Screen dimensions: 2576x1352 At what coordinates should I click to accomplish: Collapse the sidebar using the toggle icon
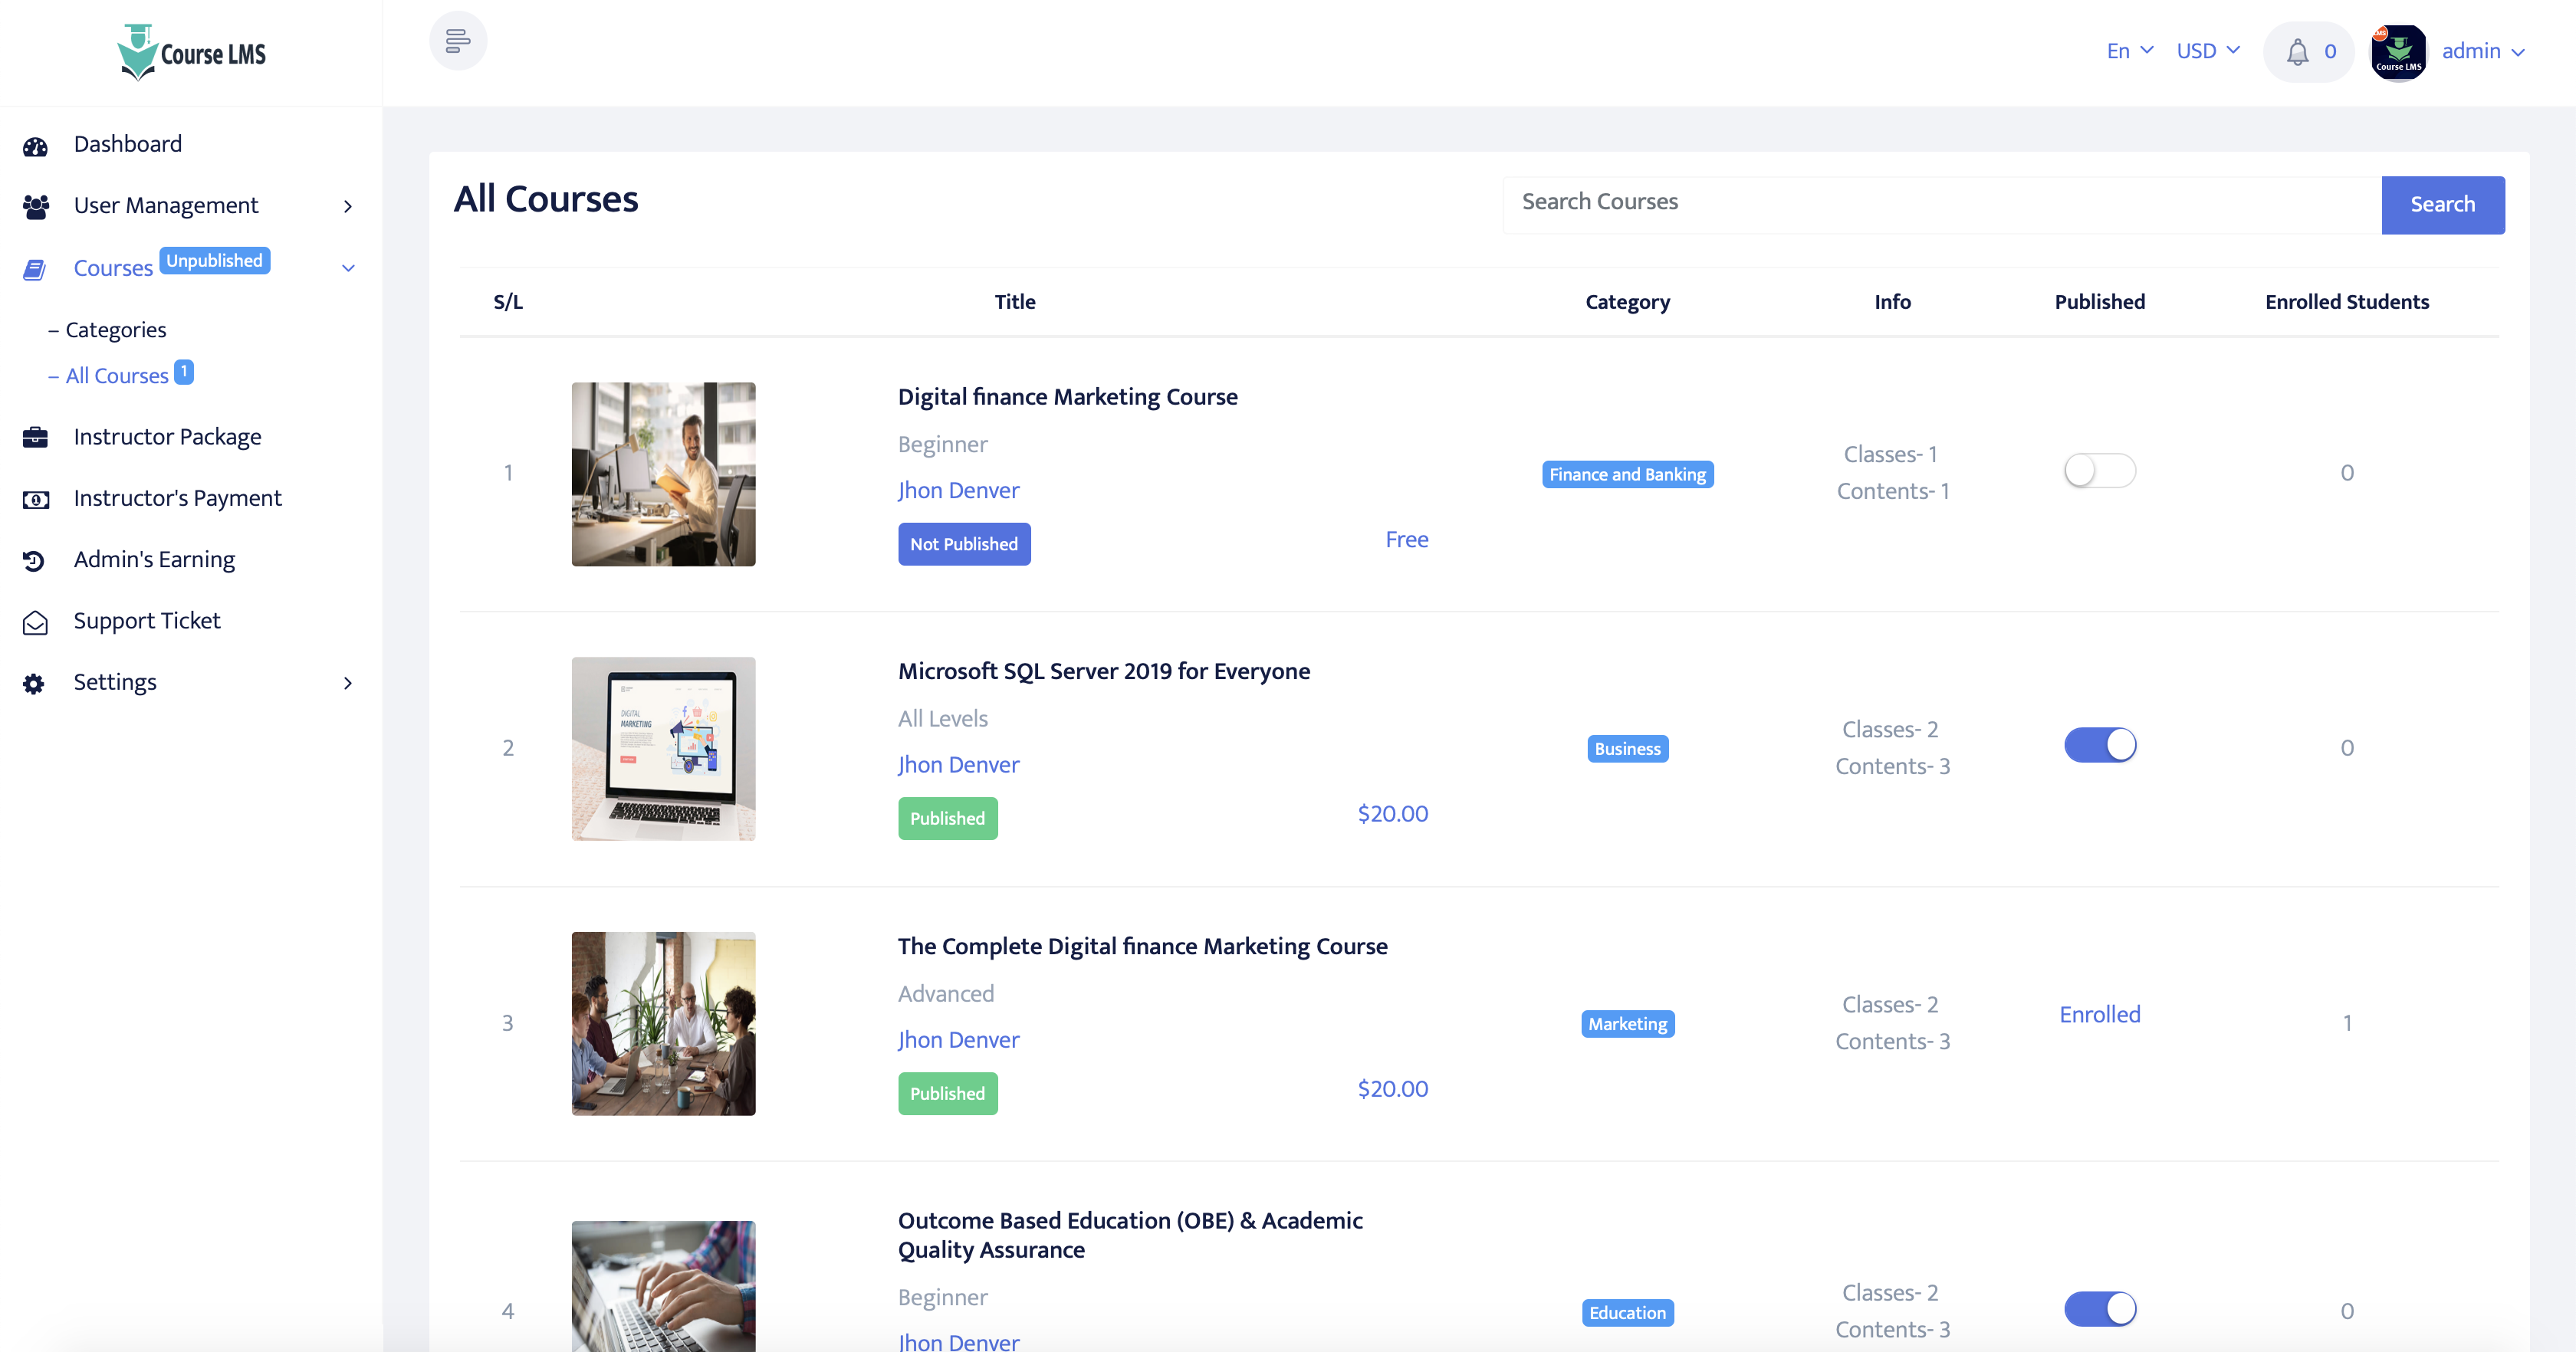(458, 41)
